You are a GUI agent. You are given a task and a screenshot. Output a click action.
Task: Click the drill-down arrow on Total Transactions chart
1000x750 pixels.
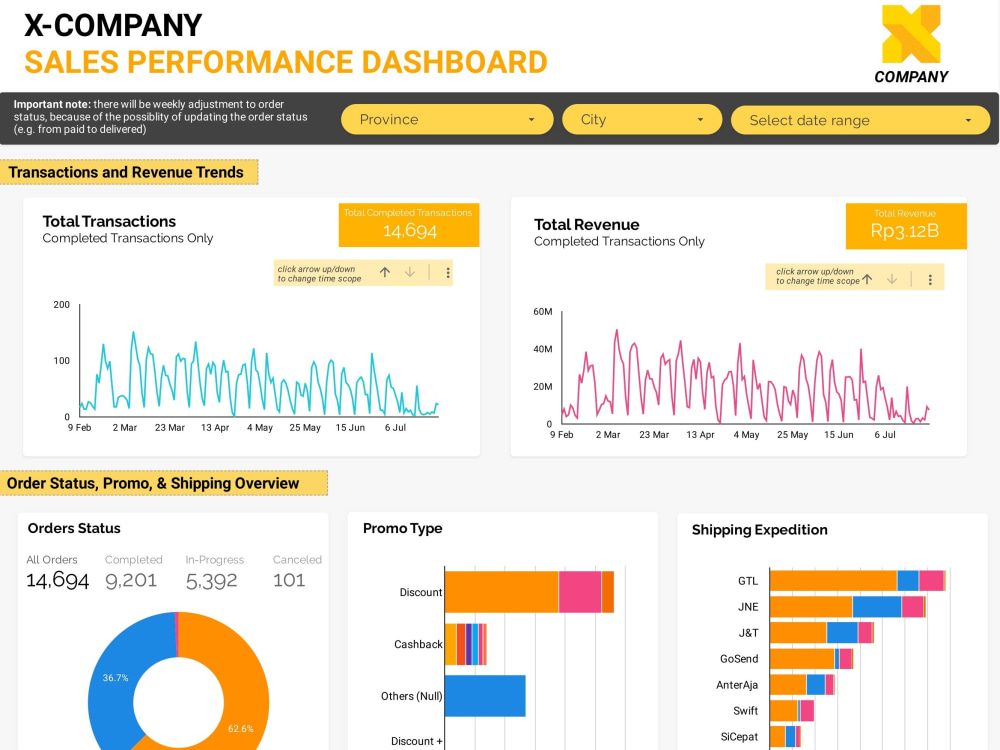click(410, 272)
